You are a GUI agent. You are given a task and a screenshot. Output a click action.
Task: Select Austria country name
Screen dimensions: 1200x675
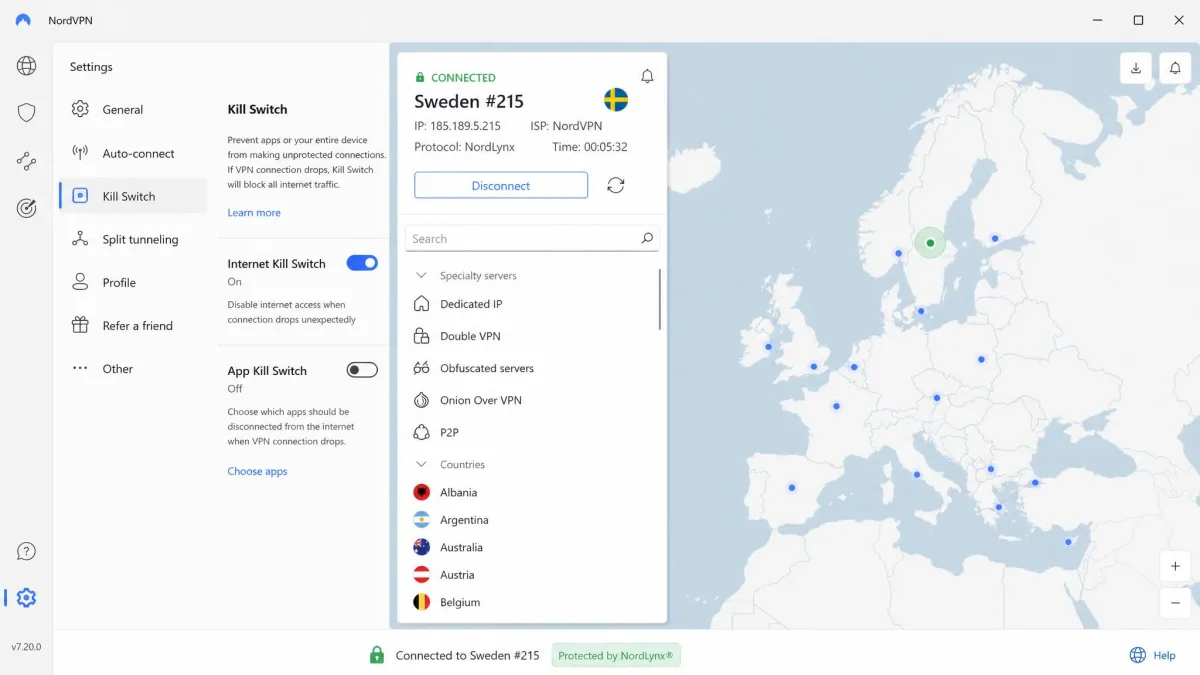(457, 575)
